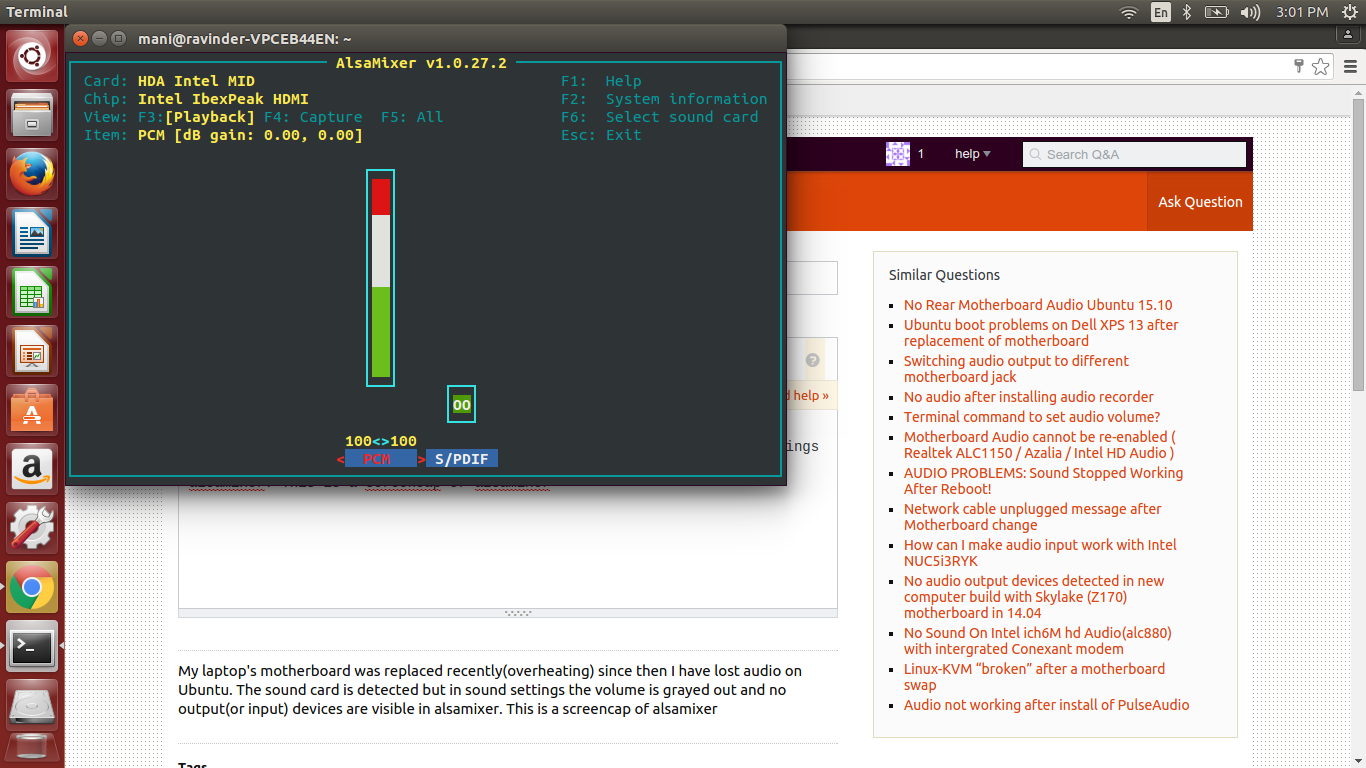
Task: Open LibreOffice Calc from the dock
Action: coord(32,292)
